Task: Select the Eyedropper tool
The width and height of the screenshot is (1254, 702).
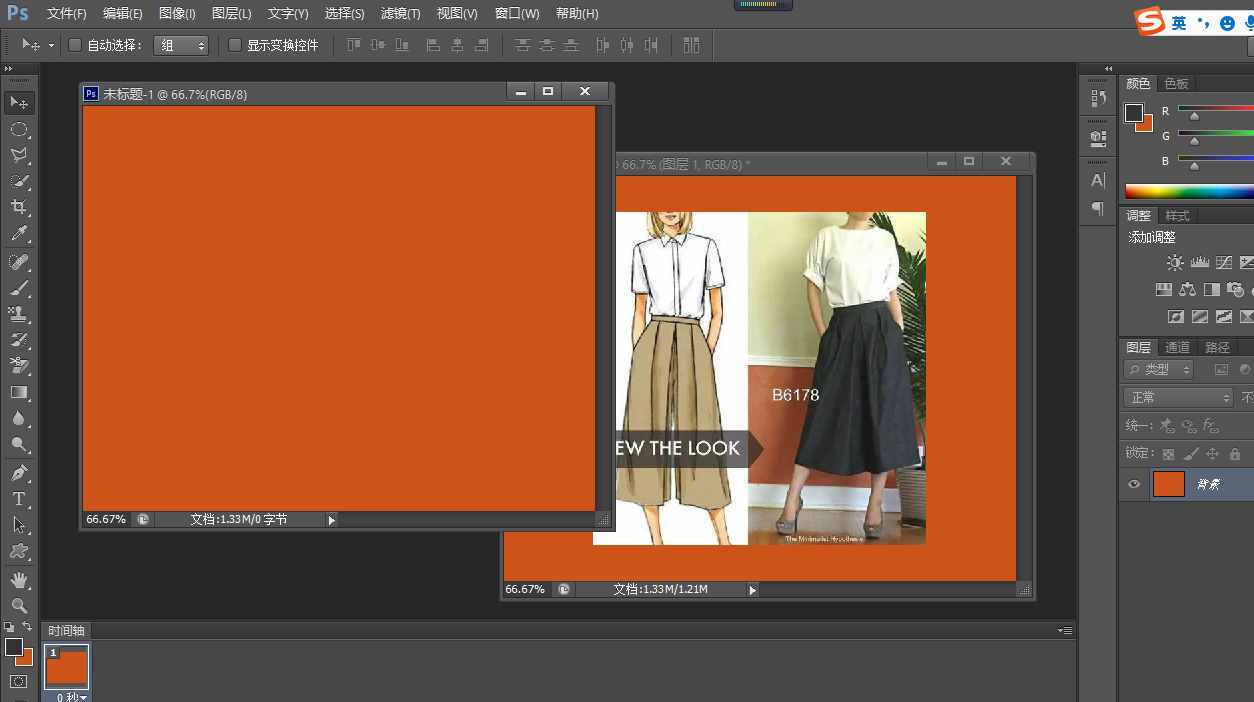Action: coord(19,234)
